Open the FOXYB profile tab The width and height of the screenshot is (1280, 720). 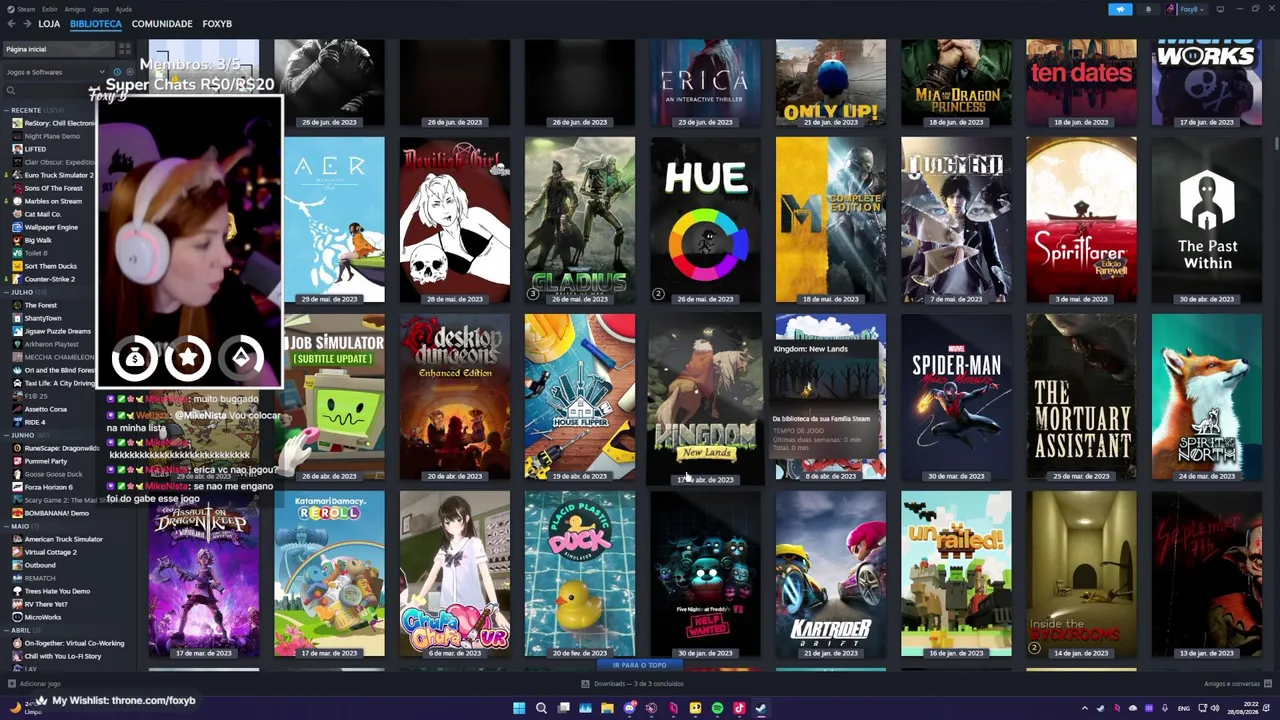click(217, 23)
